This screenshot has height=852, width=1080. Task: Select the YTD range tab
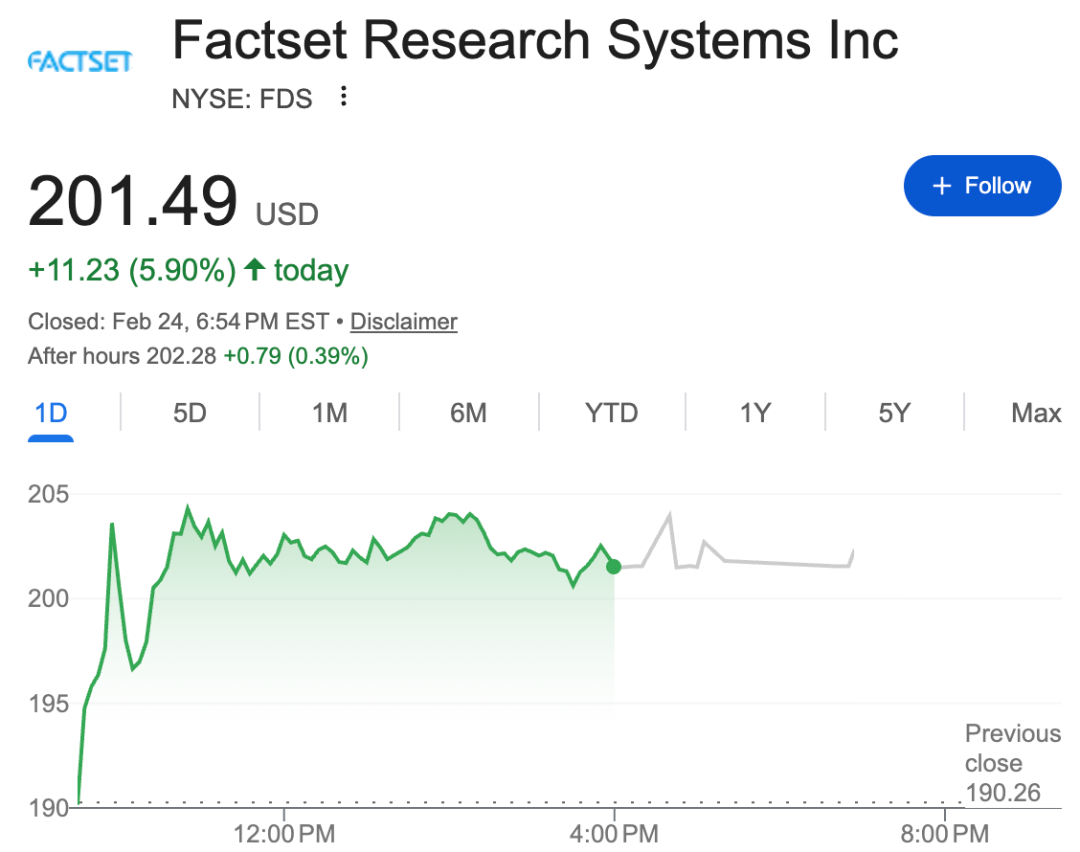click(x=611, y=412)
